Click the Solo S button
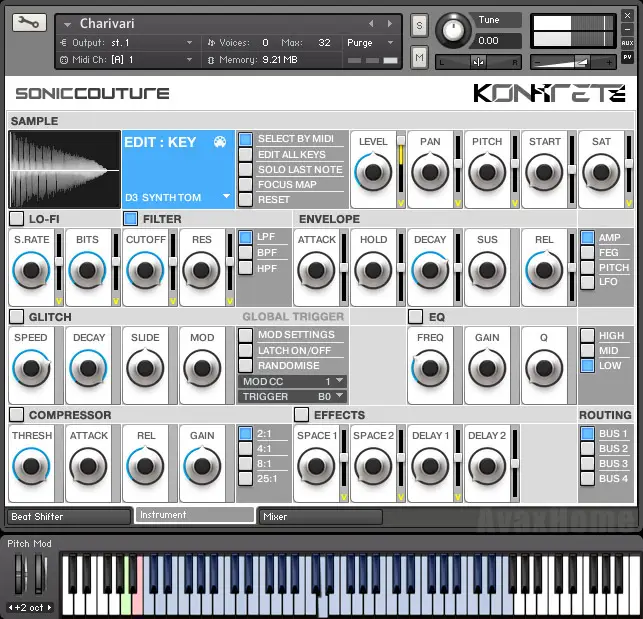643x619 pixels. tap(419, 25)
